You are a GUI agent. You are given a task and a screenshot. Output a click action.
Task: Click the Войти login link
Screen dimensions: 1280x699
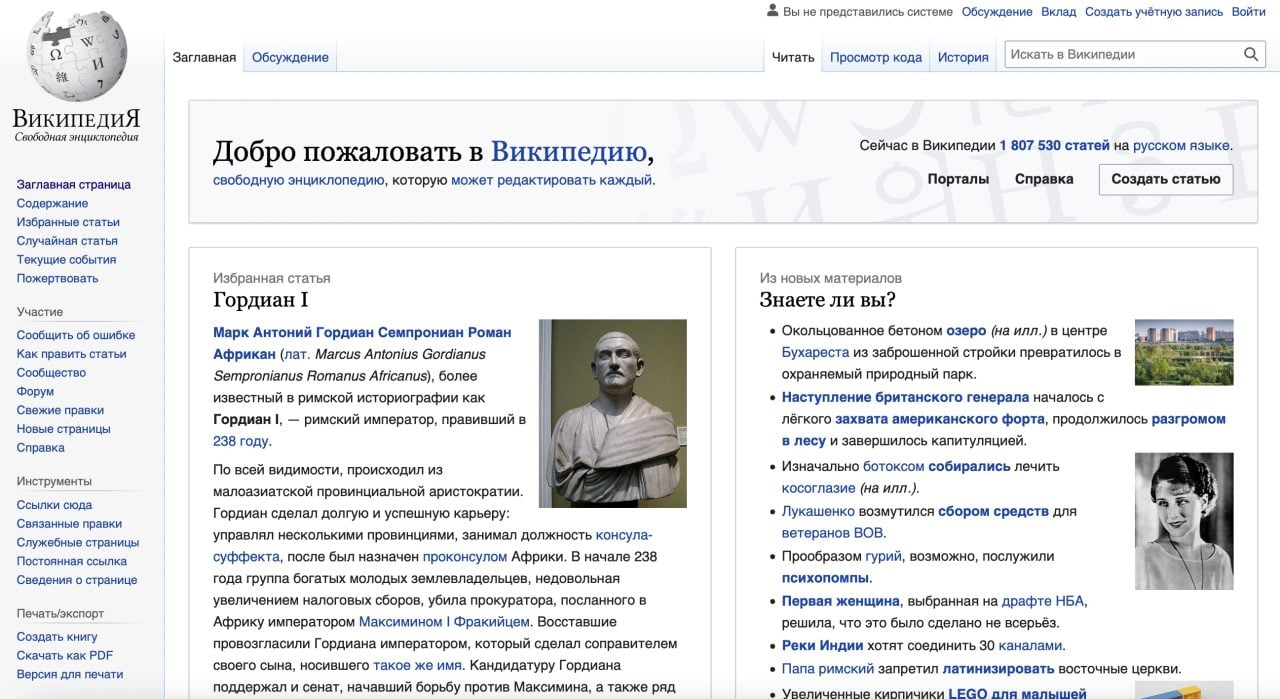(x=1249, y=12)
